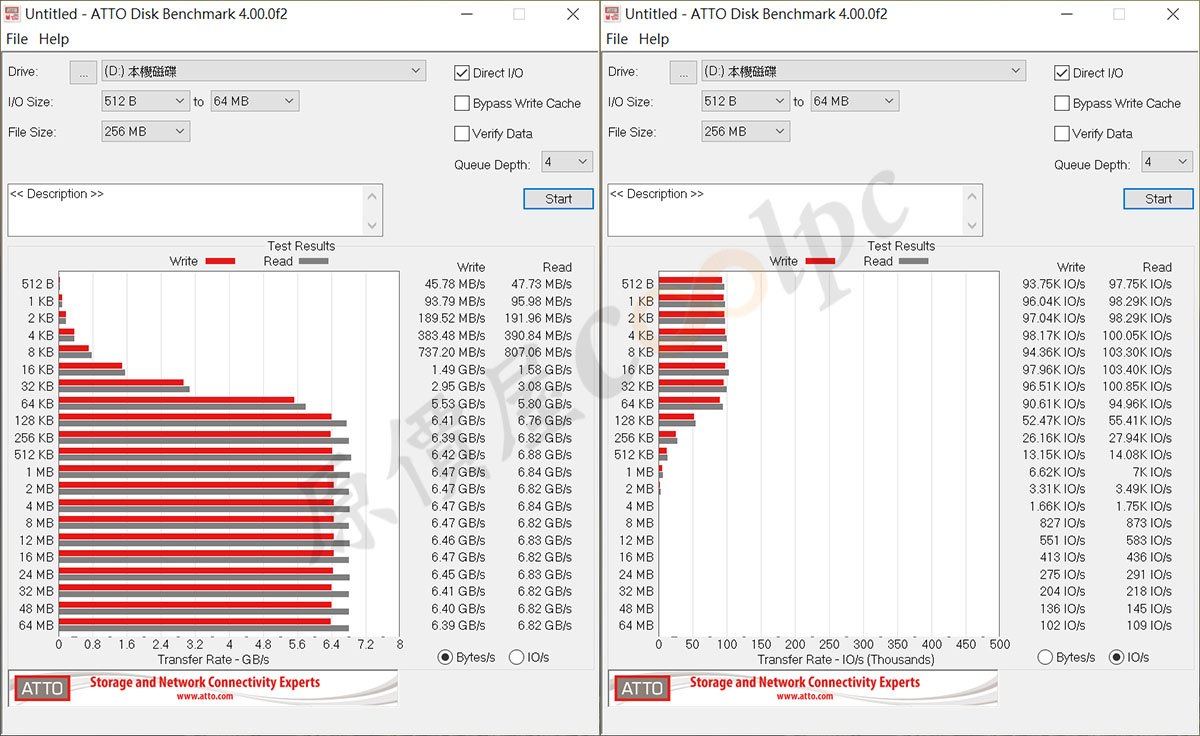The width and height of the screenshot is (1200, 736).
Task: Click 3.08 GB/s read value
Action: click(545, 386)
